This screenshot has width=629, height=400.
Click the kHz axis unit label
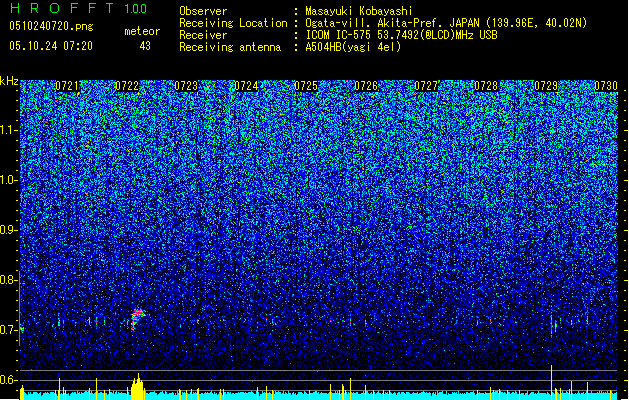(x=9, y=81)
